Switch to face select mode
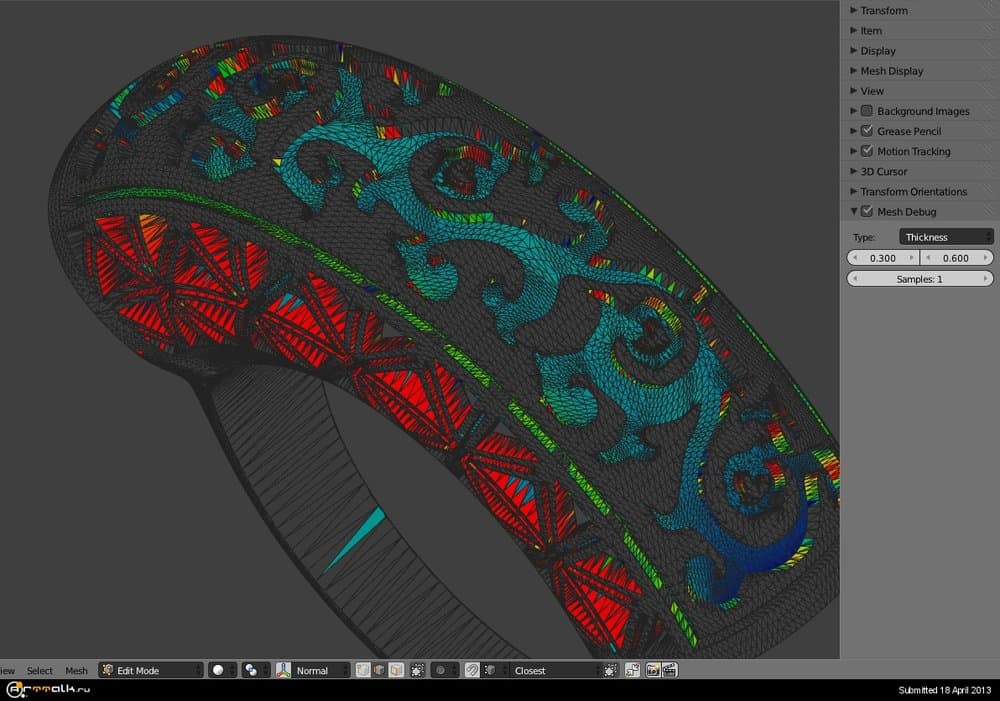1000x701 pixels. pyautogui.click(x=398, y=670)
